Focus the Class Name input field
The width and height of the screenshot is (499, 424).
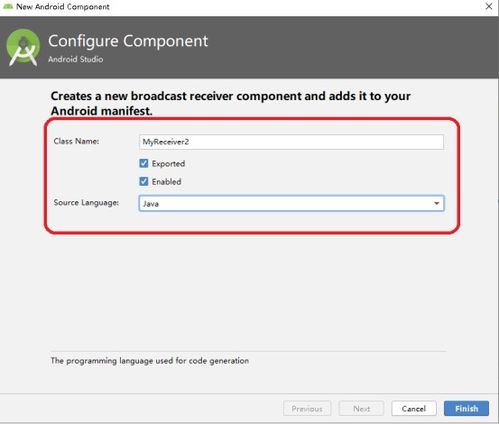coord(291,142)
